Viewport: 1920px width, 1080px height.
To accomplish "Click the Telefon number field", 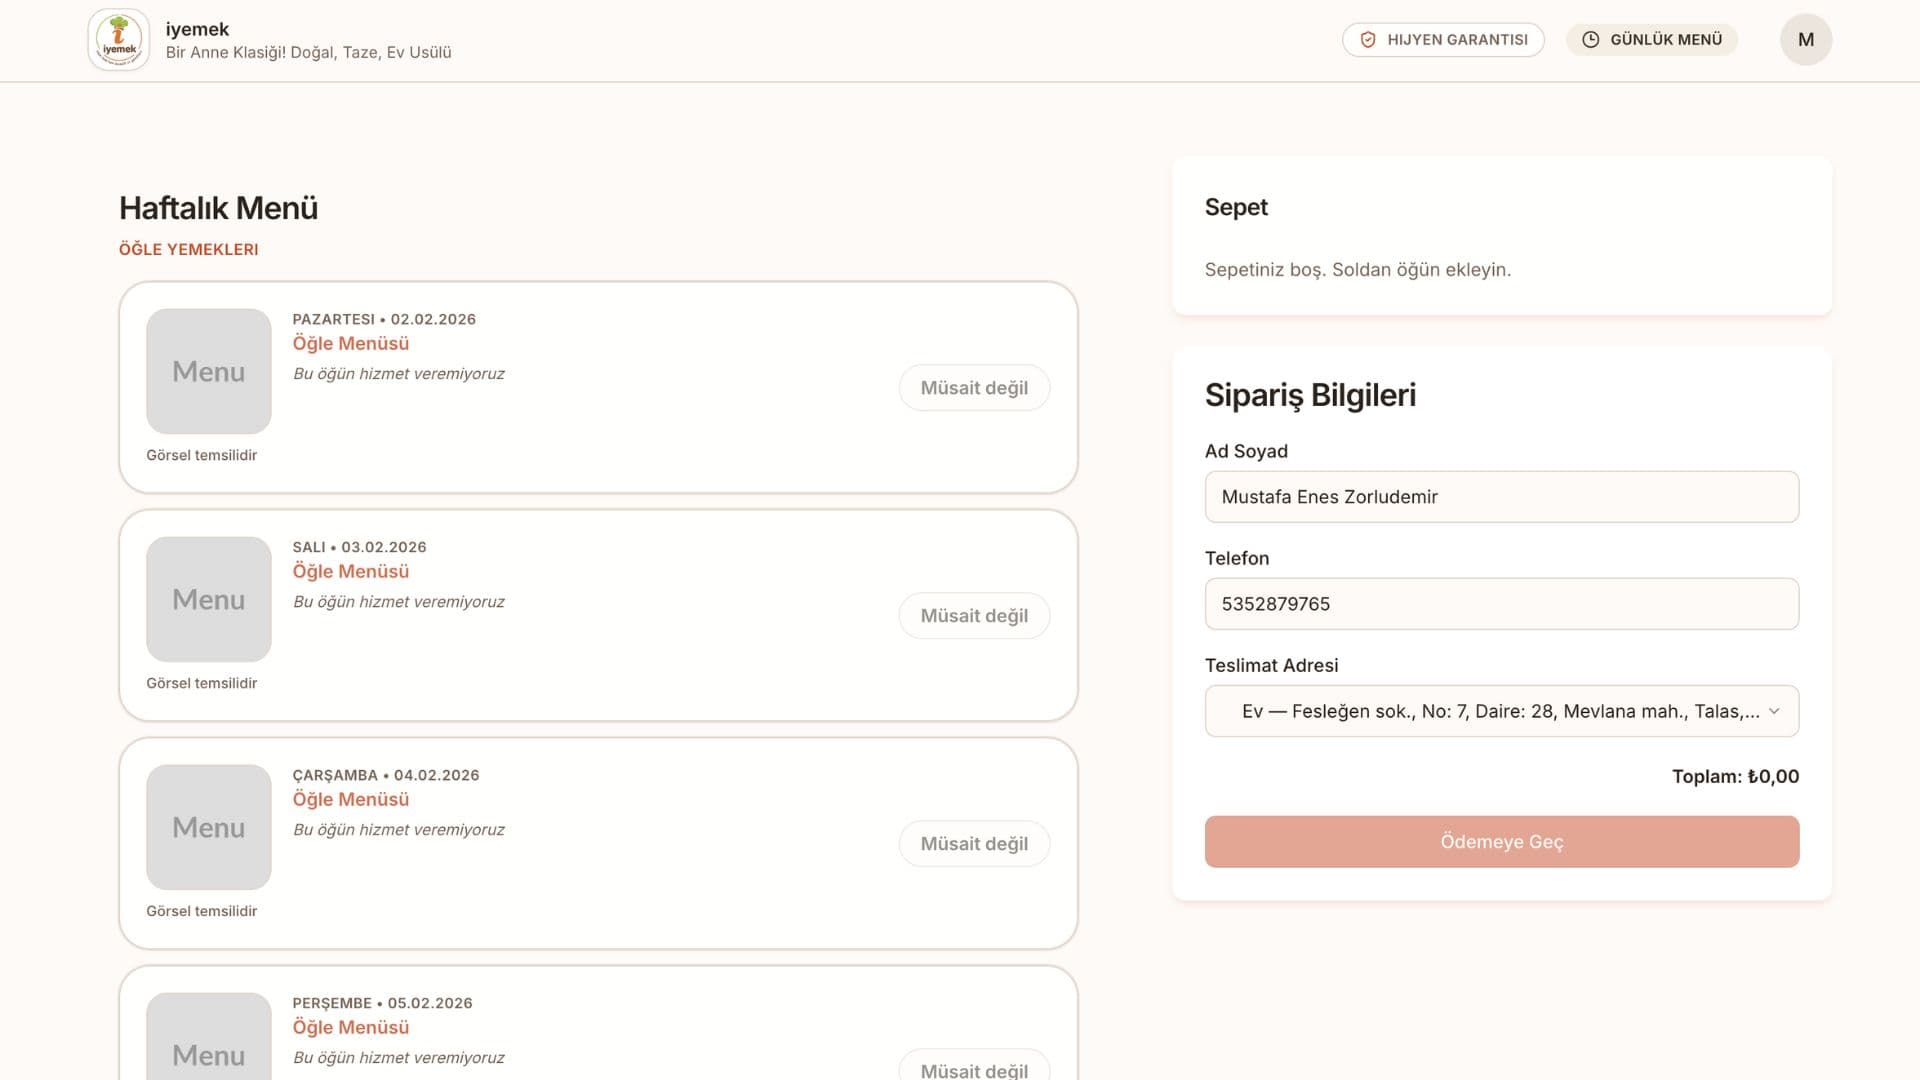I will tap(1501, 604).
